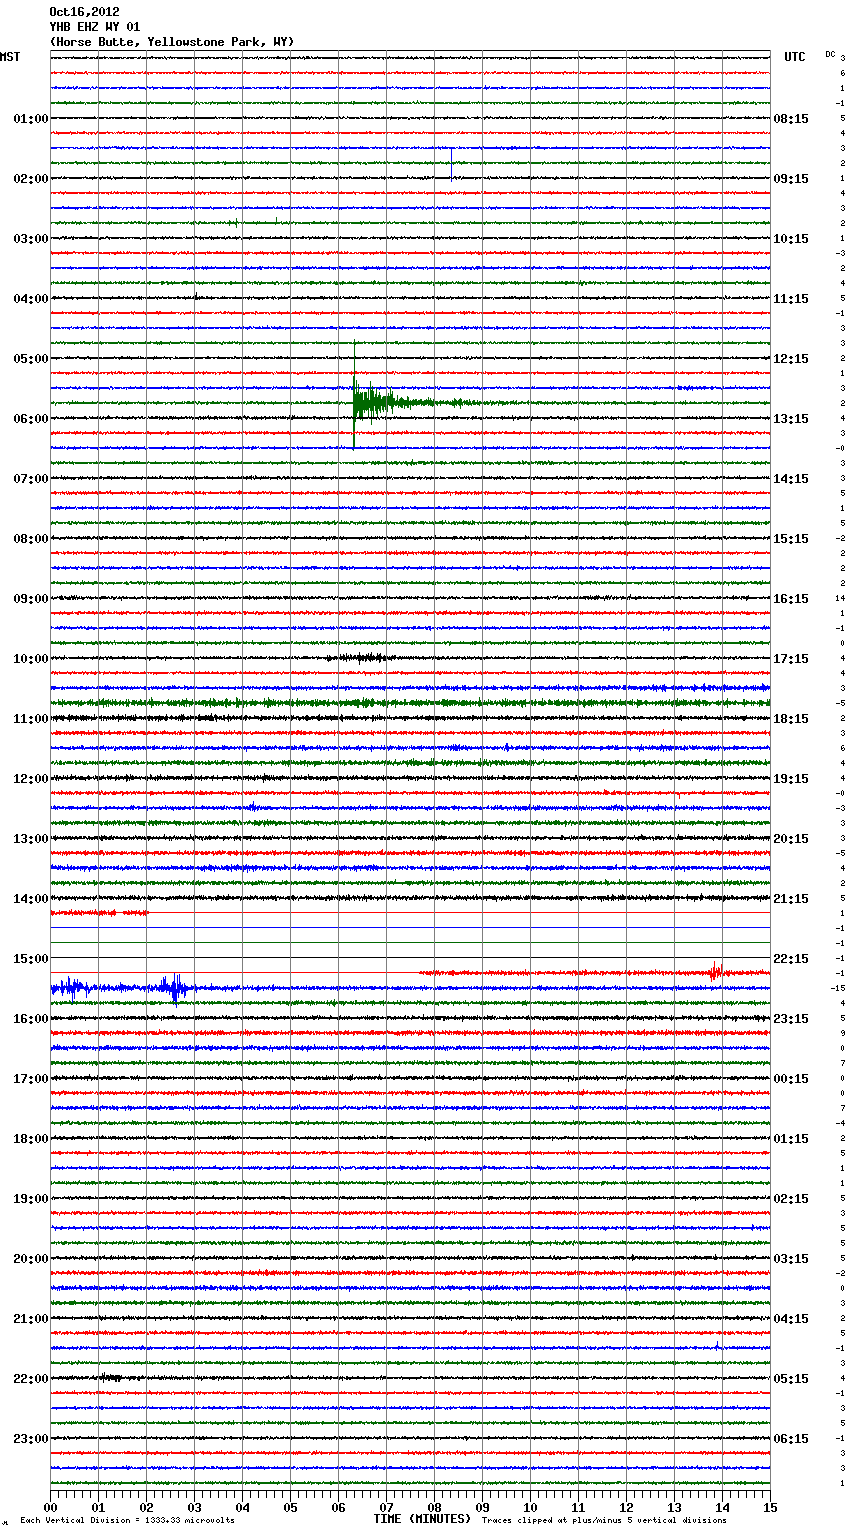
Task: Click the blue signal burst near minute 02-03 after 15:00
Action: pyautogui.click(x=176, y=988)
